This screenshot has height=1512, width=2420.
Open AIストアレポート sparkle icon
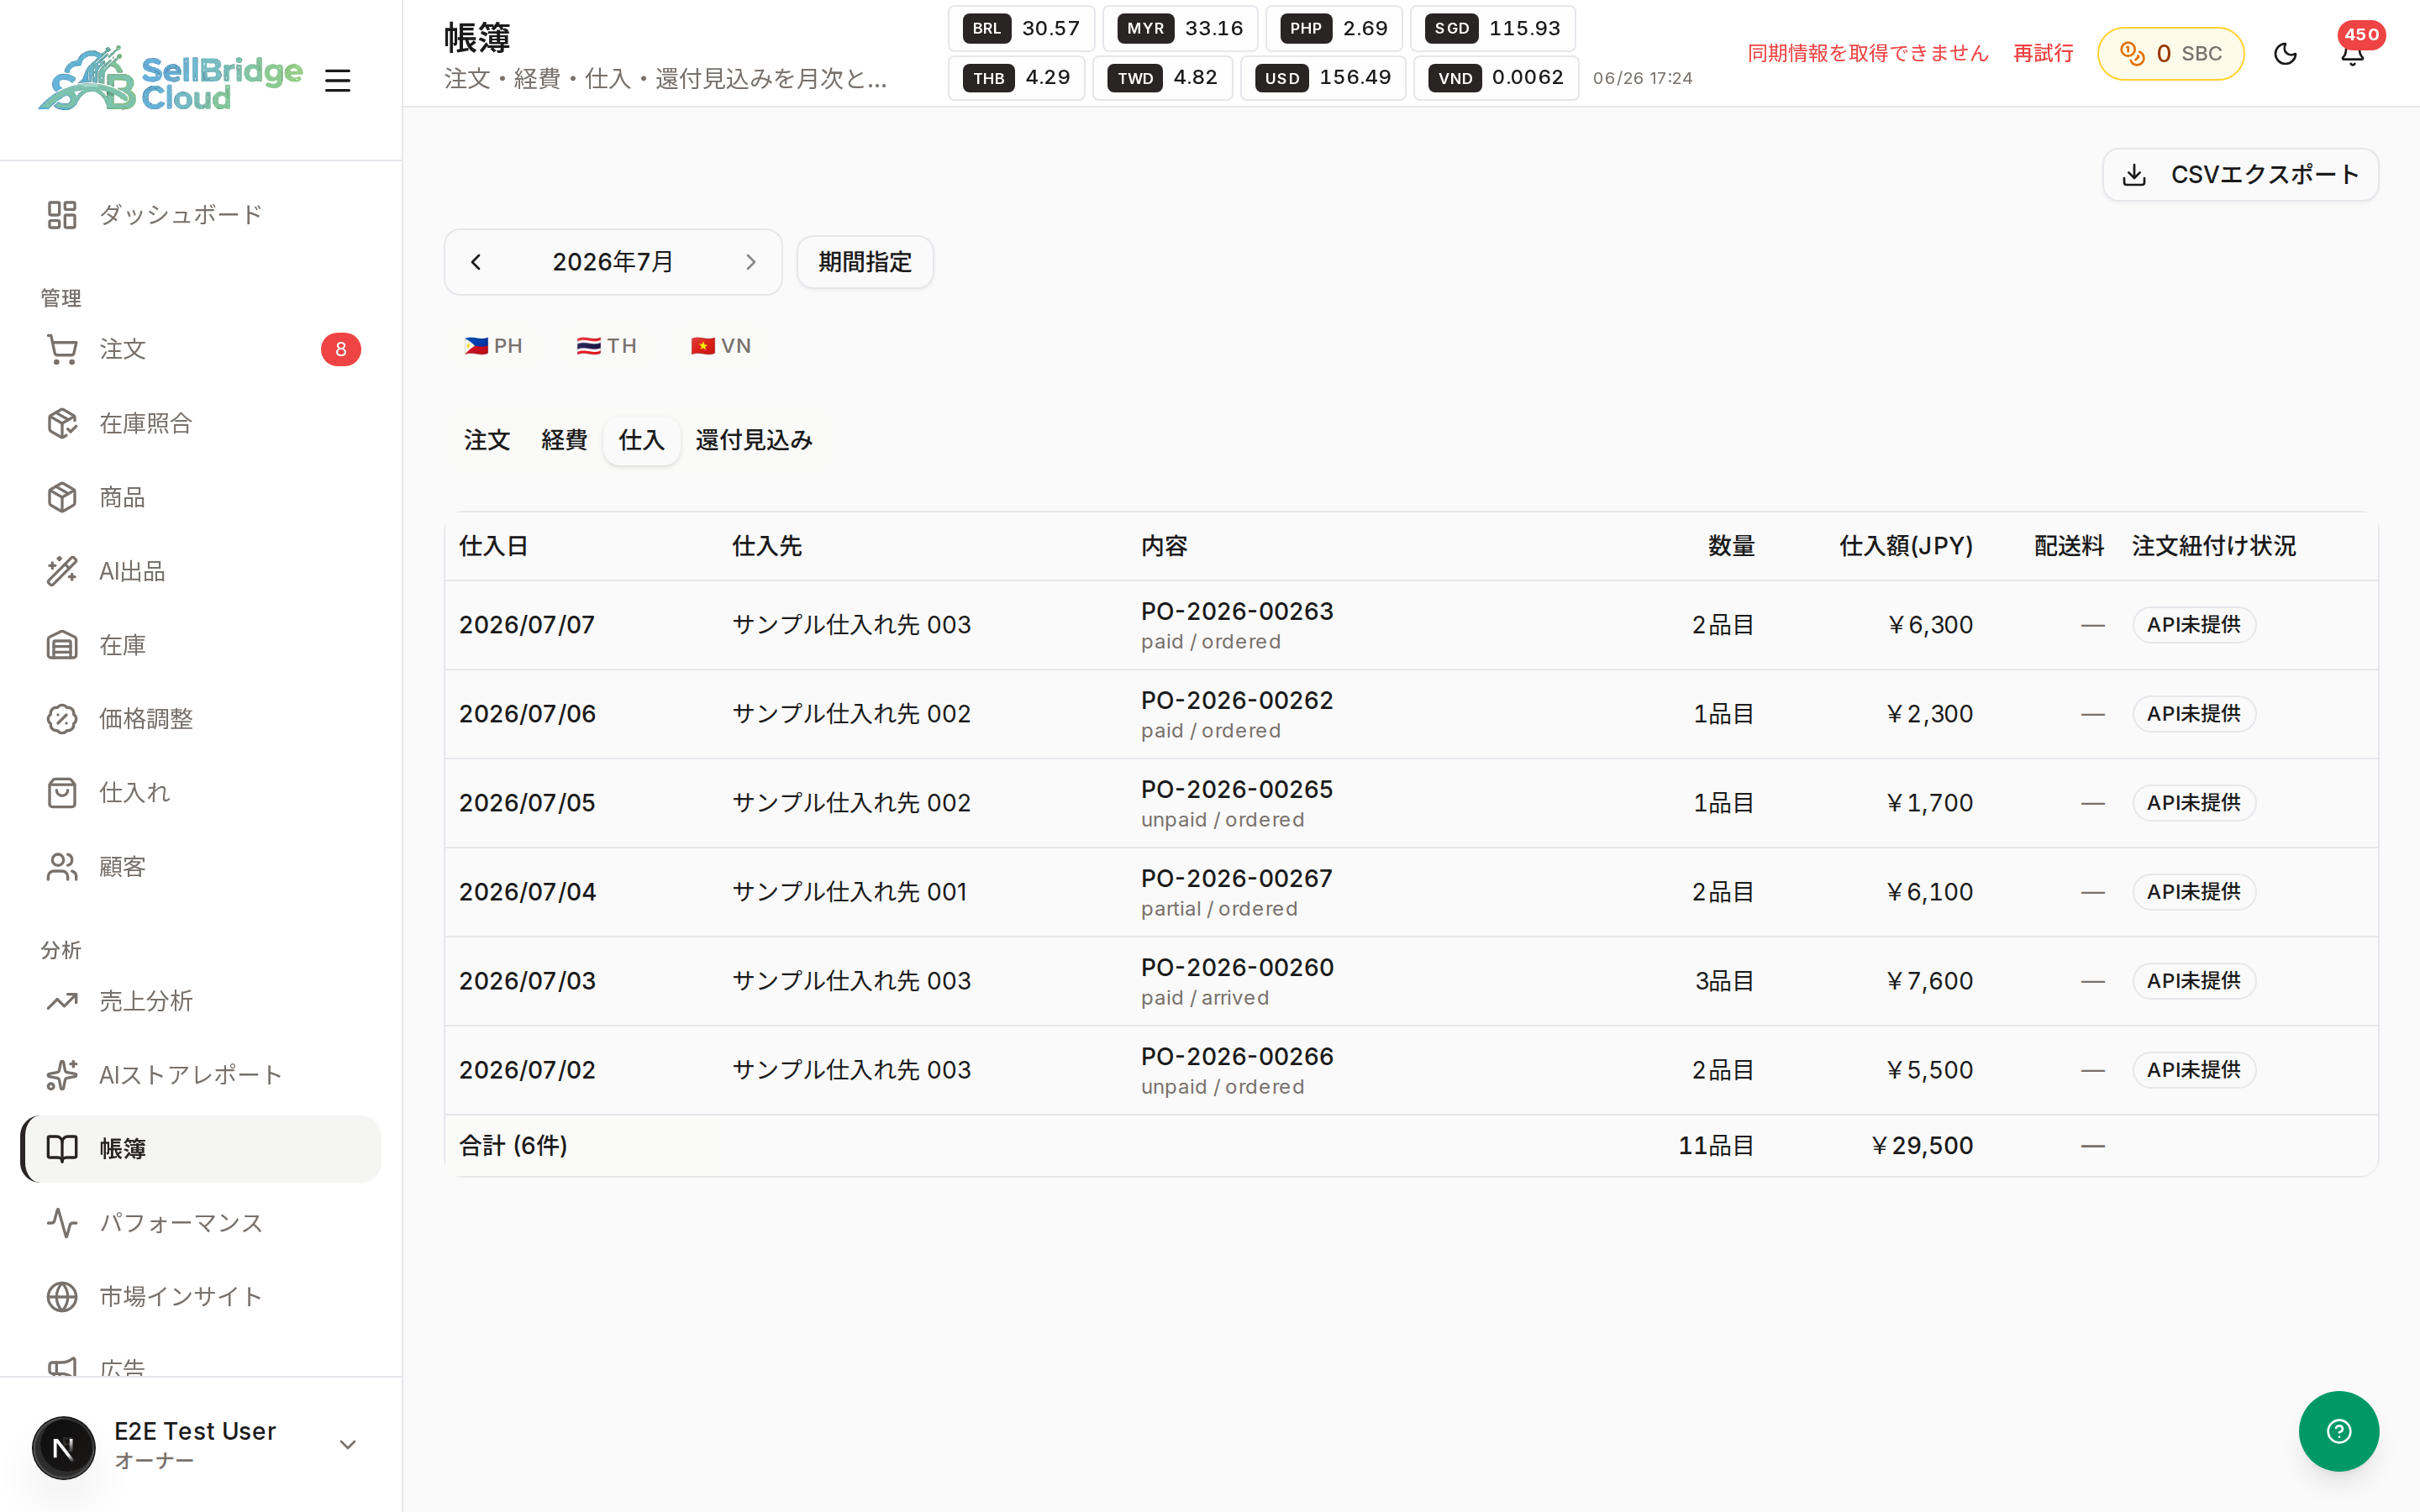coord(62,1075)
